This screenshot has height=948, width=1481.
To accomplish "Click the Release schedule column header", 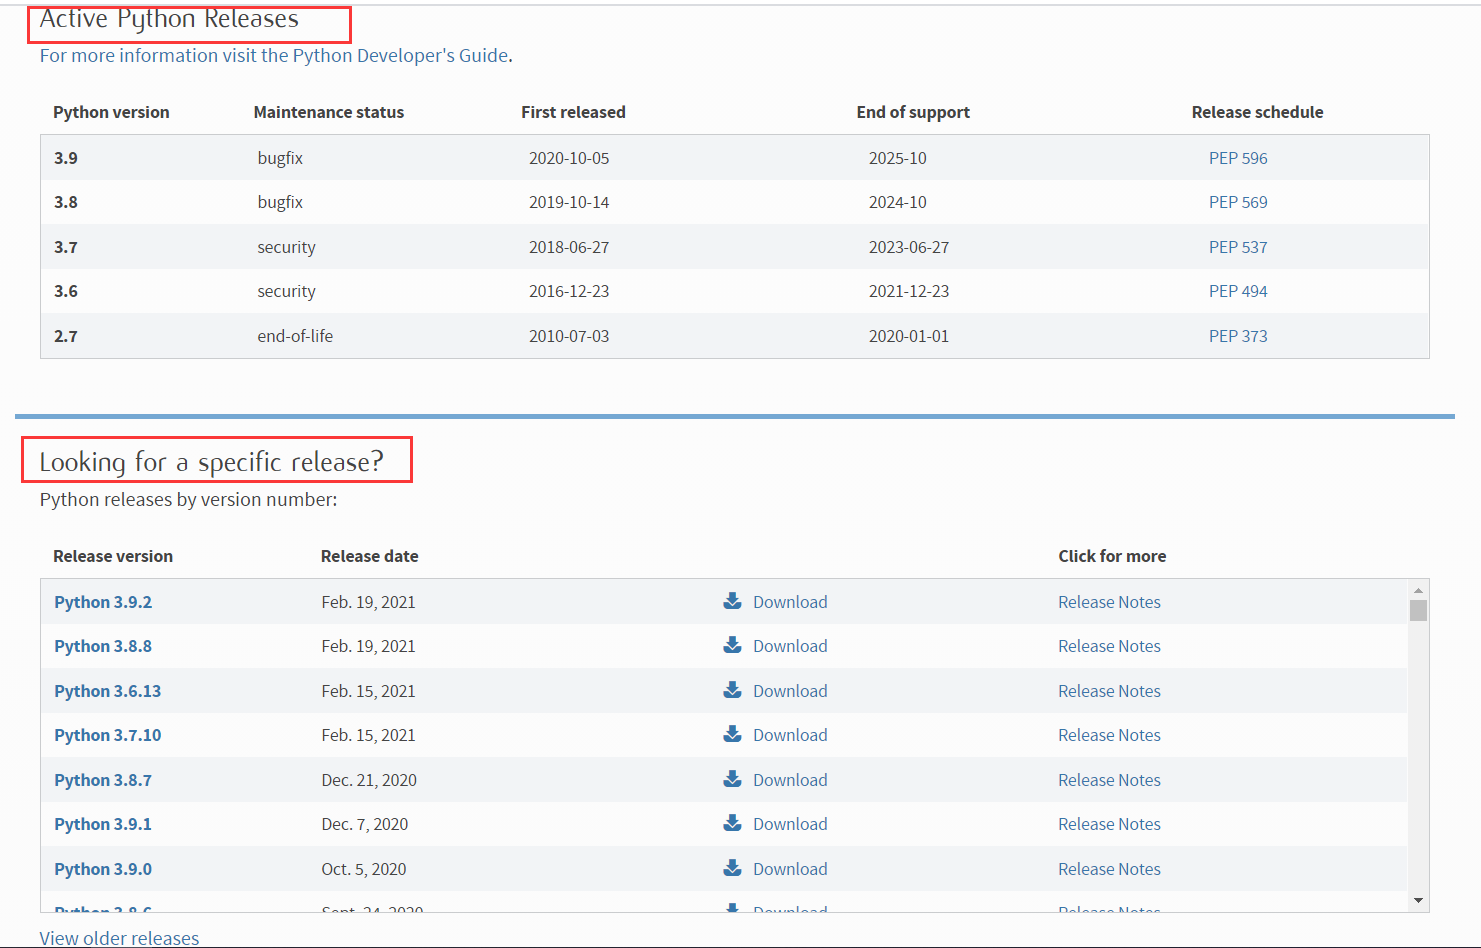I will (x=1257, y=112).
